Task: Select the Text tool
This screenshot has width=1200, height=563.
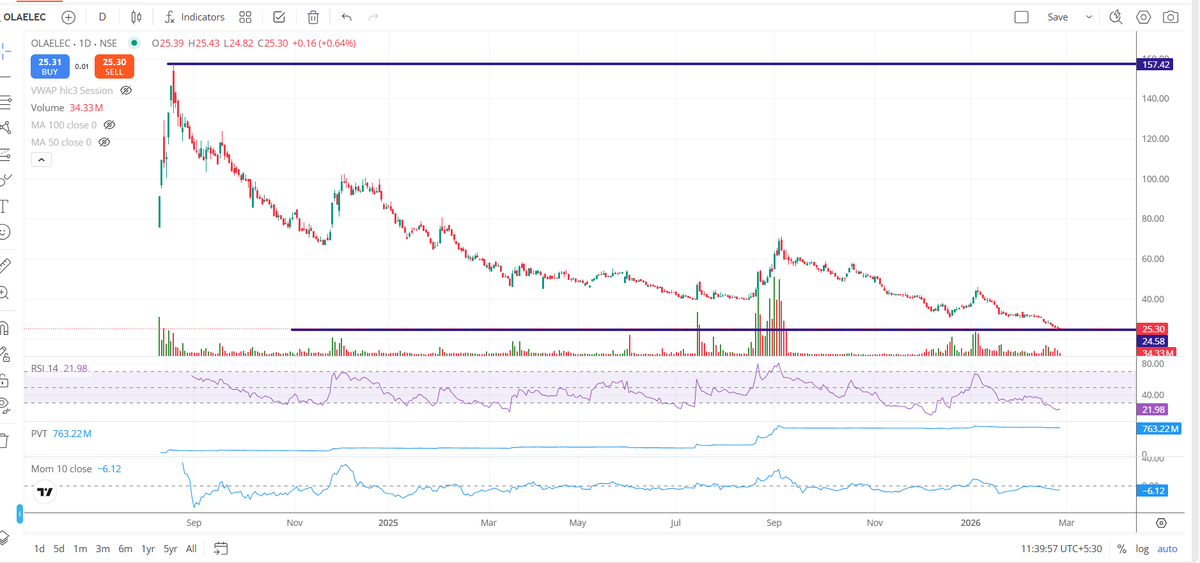Action: pos(4,206)
